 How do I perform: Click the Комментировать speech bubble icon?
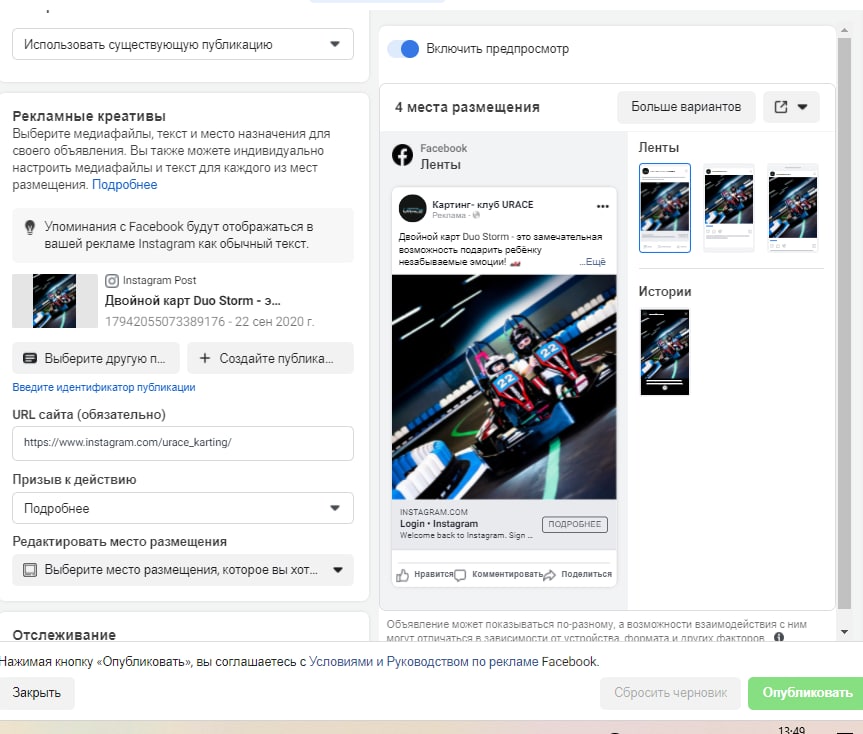460,575
